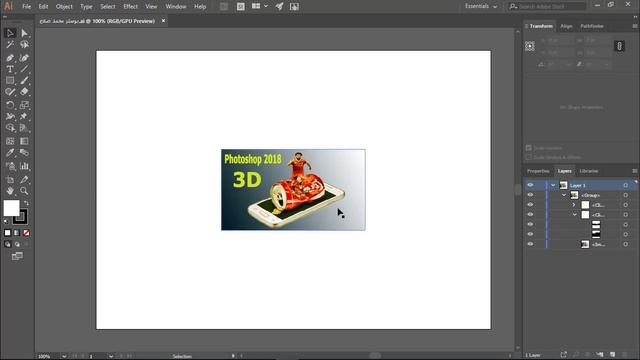Select the Shape Builder tool
The height and width of the screenshot is (360, 640).
(10, 128)
